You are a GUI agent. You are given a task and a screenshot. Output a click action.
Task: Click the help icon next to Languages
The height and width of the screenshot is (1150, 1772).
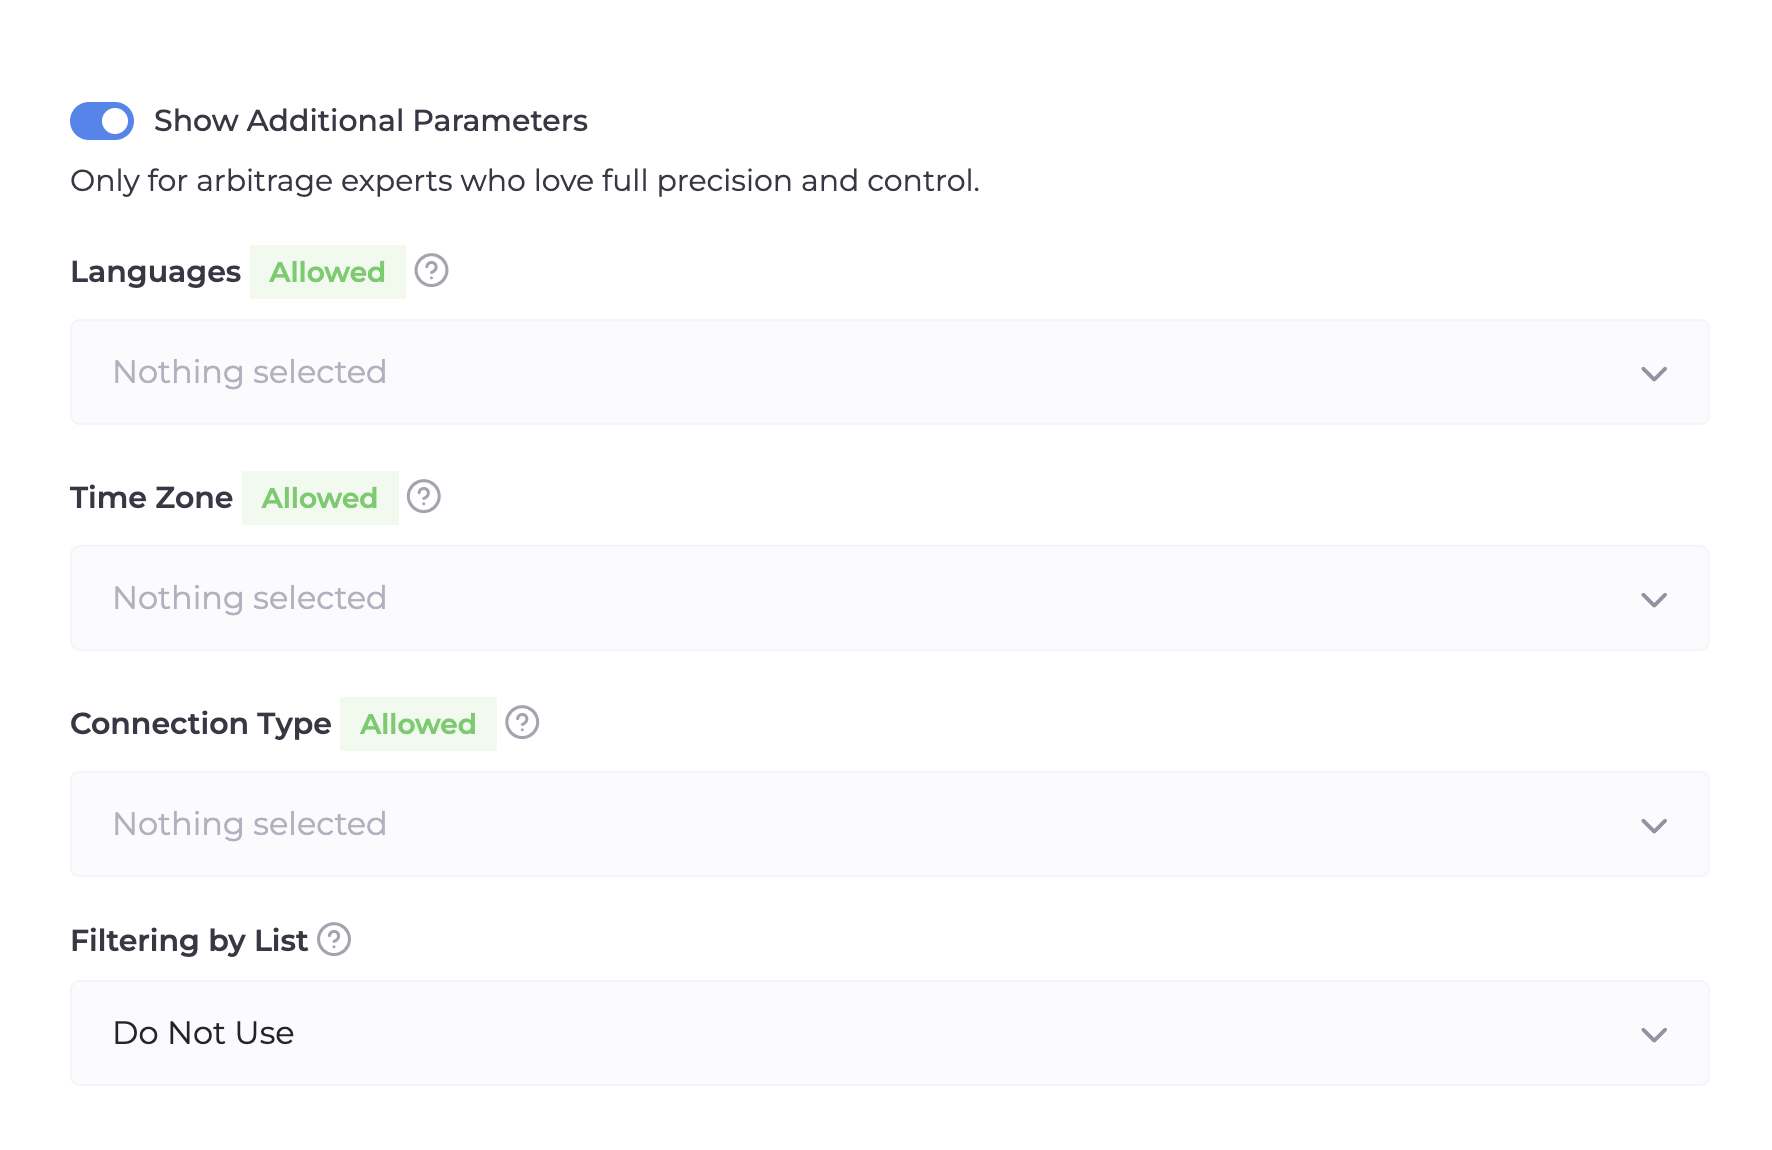pos(431,271)
